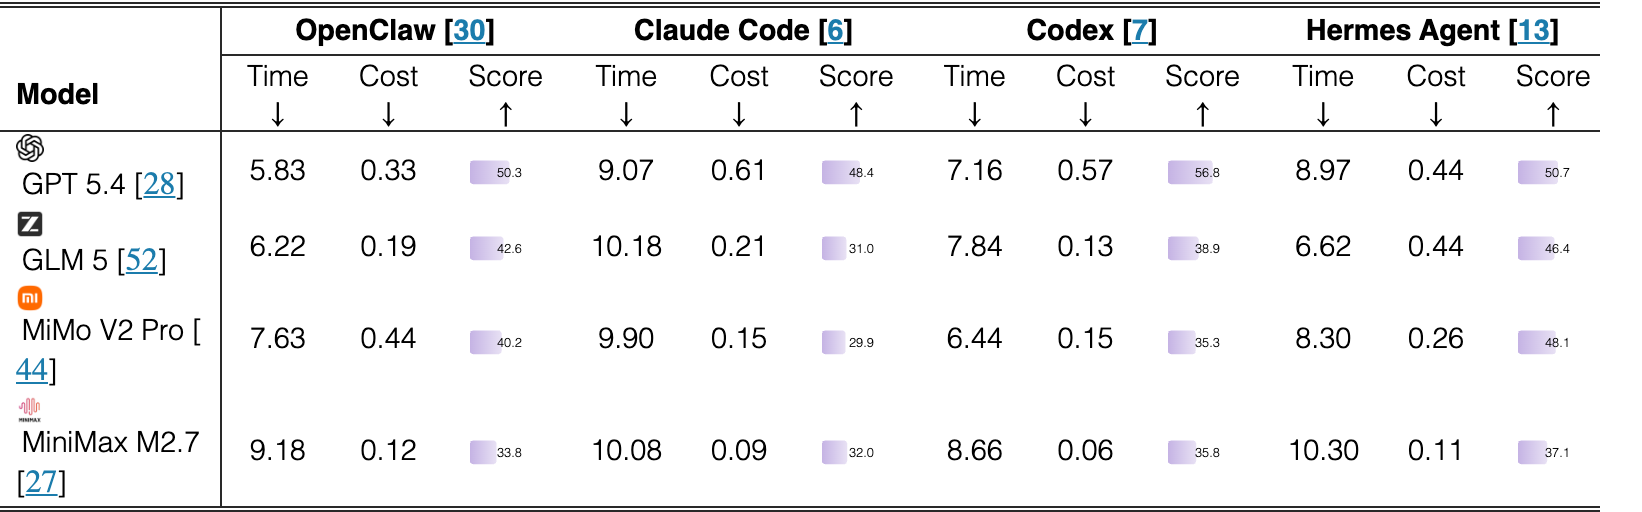This screenshot has height=512, width=1642.
Task: Click the down arrow under Claude Code Cost
Action: click(739, 115)
